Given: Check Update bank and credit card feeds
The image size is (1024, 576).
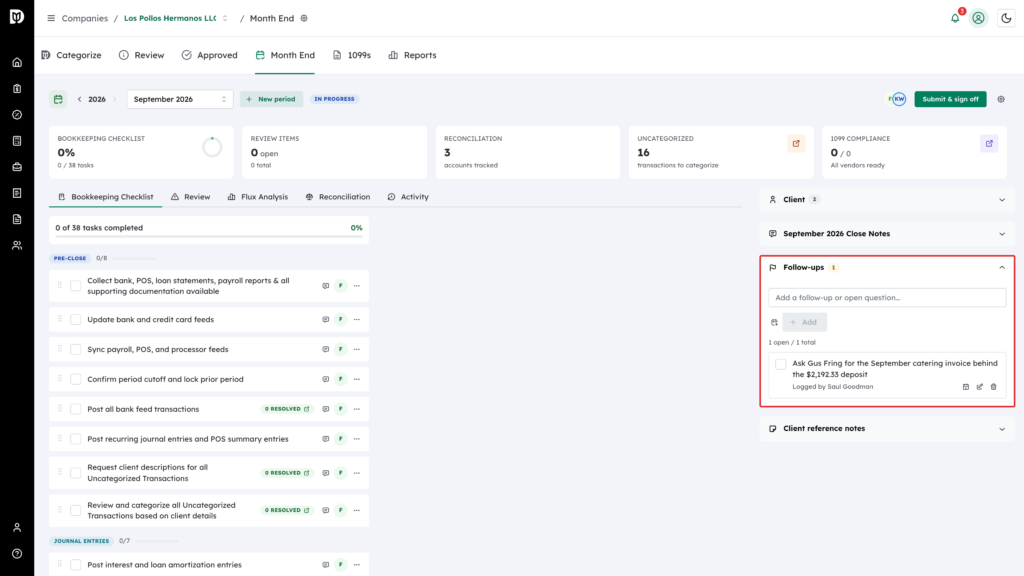Looking at the screenshot, I should tap(76, 320).
